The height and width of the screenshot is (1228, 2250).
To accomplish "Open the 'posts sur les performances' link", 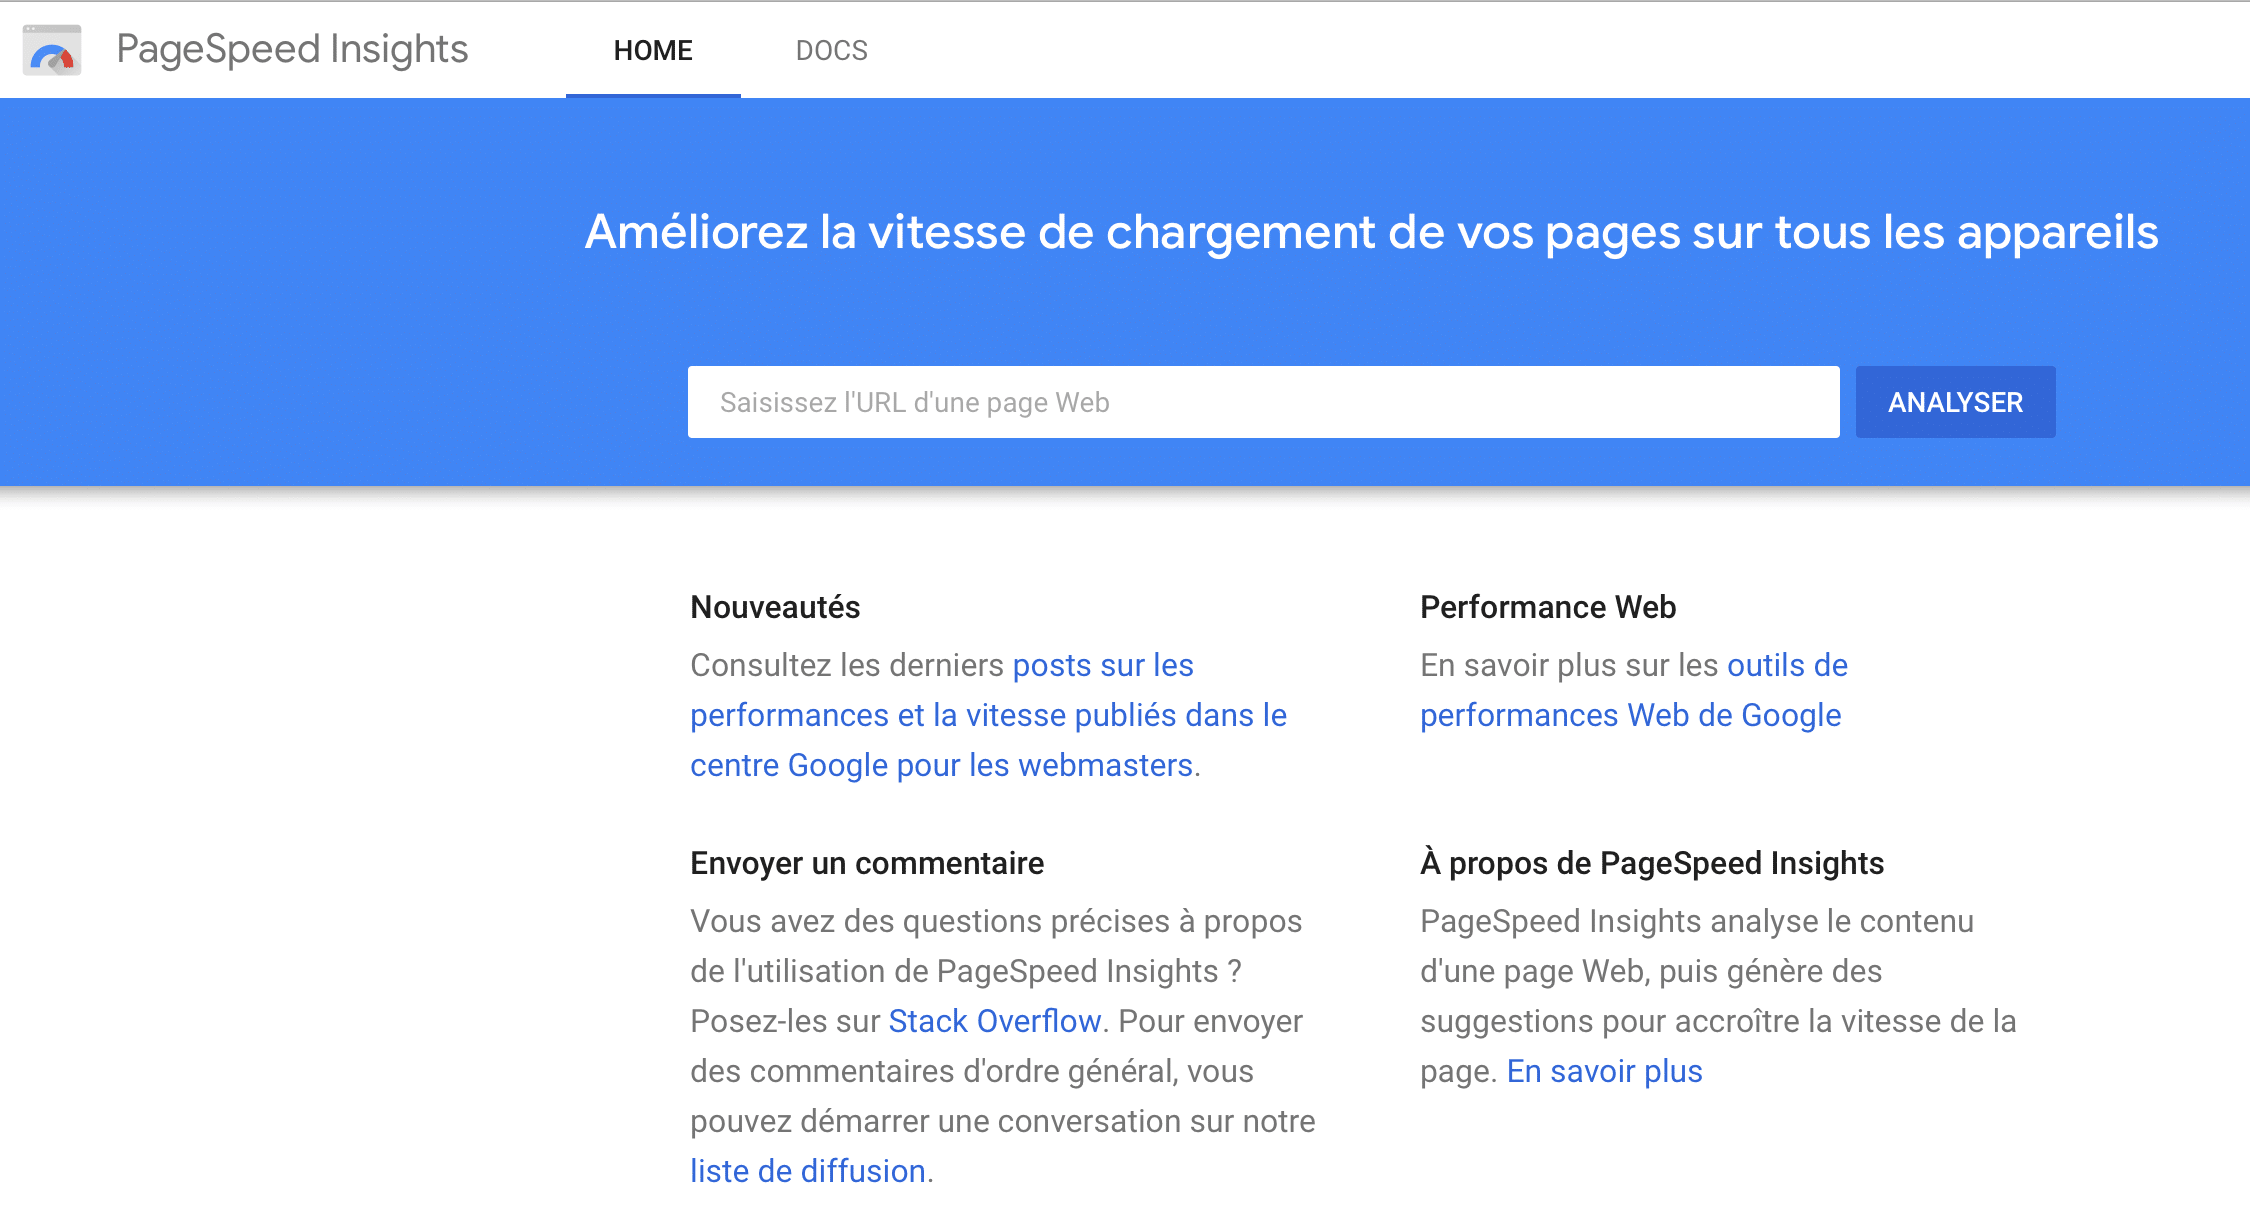I will pyautogui.click(x=1102, y=665).
